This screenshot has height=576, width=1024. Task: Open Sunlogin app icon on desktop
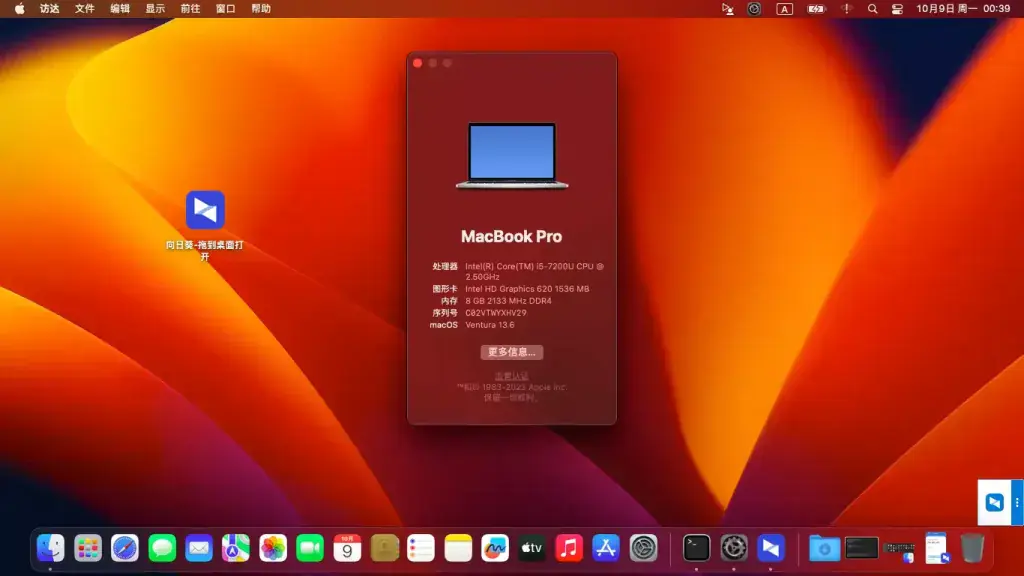205,210
